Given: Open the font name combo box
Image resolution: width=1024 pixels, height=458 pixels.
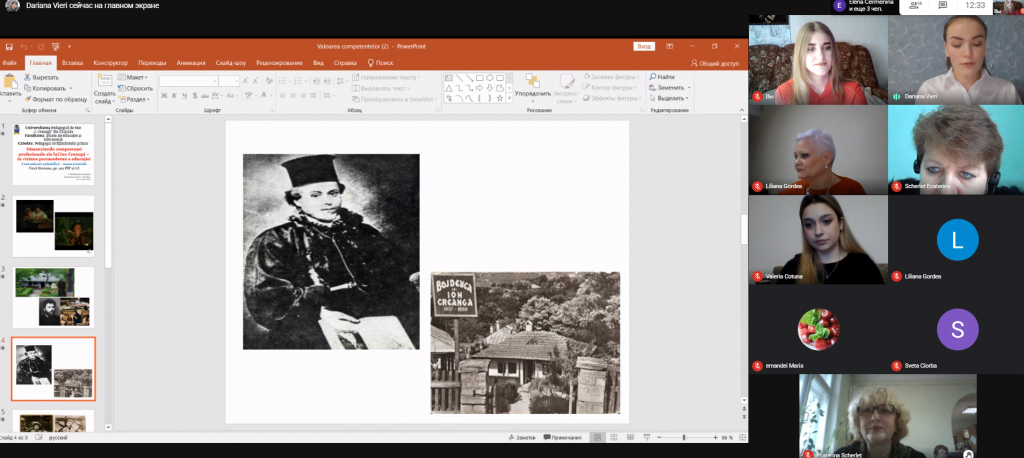Looking at the screenshot, I should click(x=188, y=81).
